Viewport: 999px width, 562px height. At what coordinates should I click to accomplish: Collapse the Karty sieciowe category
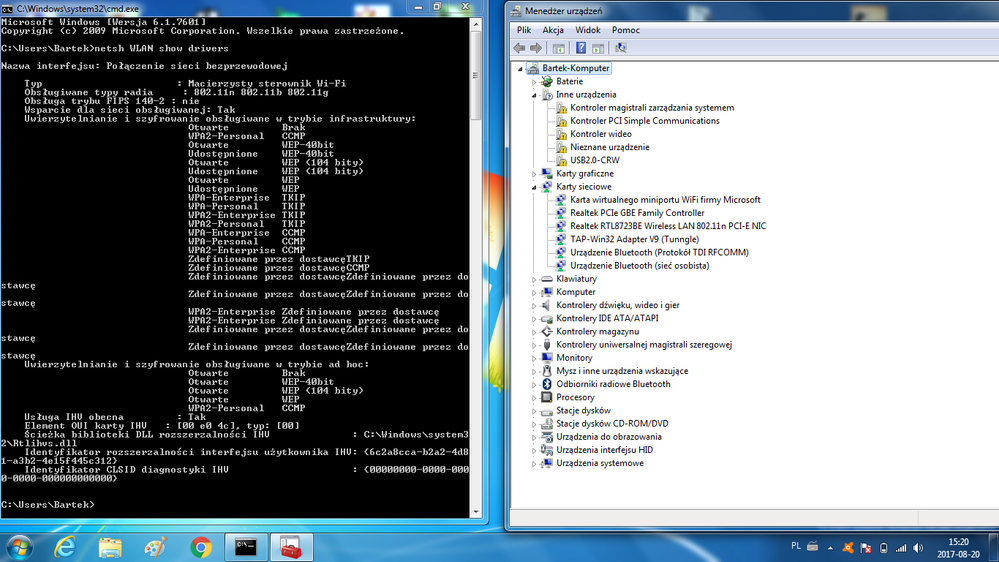coord(535,187)
